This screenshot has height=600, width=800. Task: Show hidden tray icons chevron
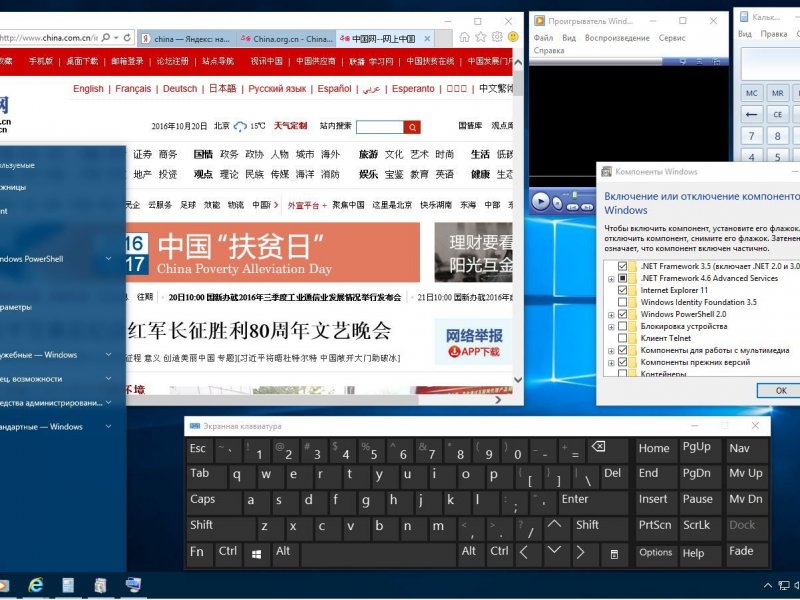767,585
